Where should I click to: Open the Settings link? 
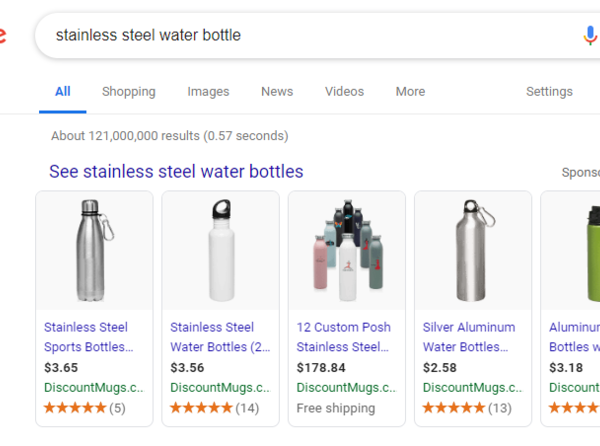pos(549,92)
